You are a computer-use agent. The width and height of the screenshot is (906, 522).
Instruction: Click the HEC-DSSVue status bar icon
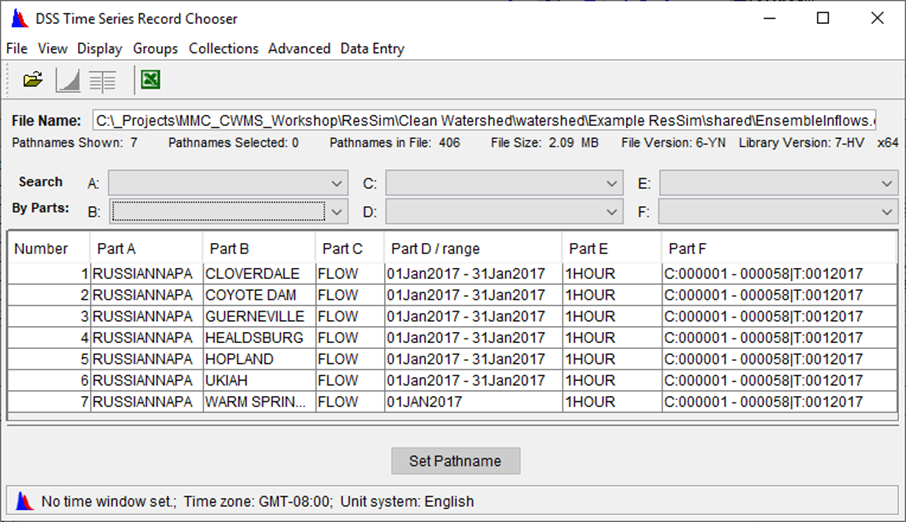[24, 501]
